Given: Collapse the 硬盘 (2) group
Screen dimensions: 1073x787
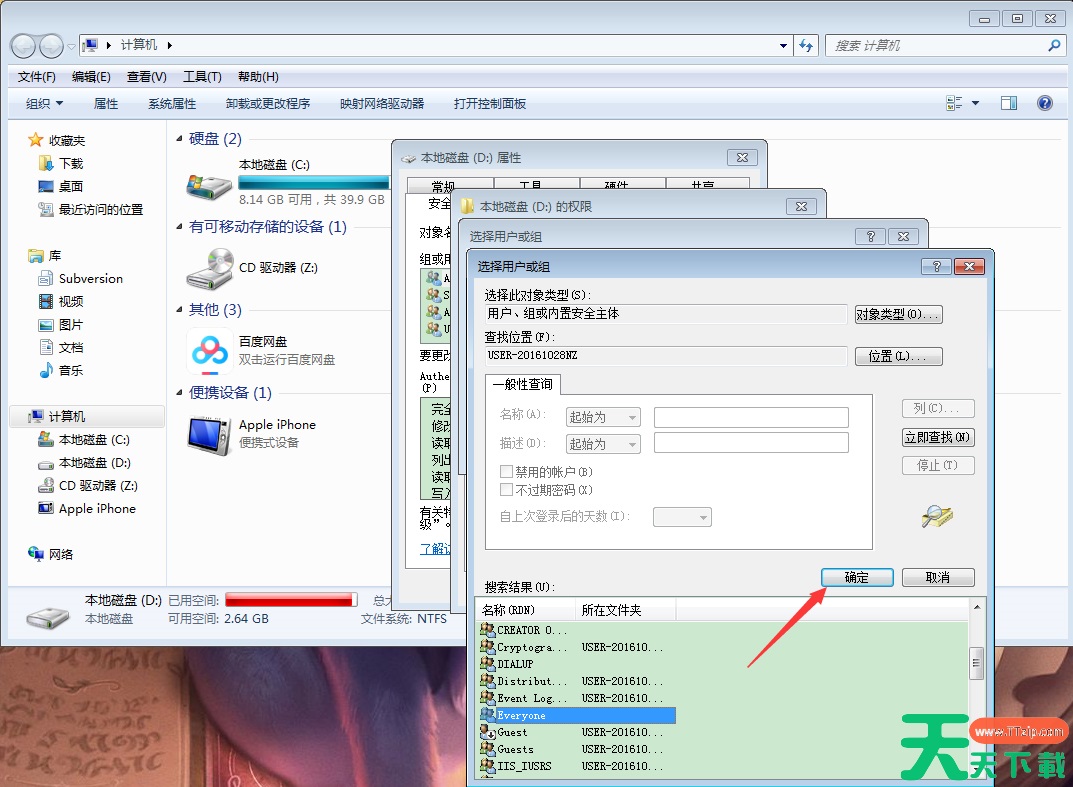Looking at the screenshot, I should (x=179, y=139).
